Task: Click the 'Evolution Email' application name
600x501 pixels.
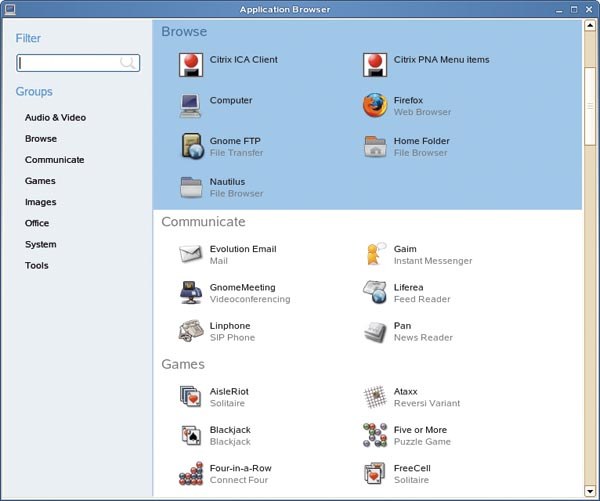Action: [x=243, y=249]
